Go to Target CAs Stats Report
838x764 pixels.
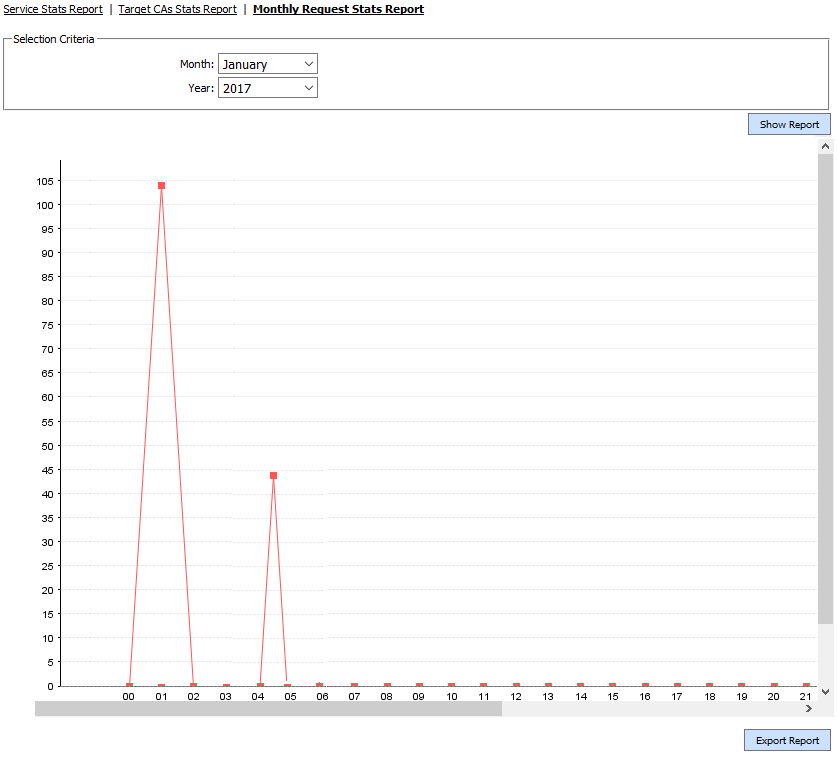(177, 9)
